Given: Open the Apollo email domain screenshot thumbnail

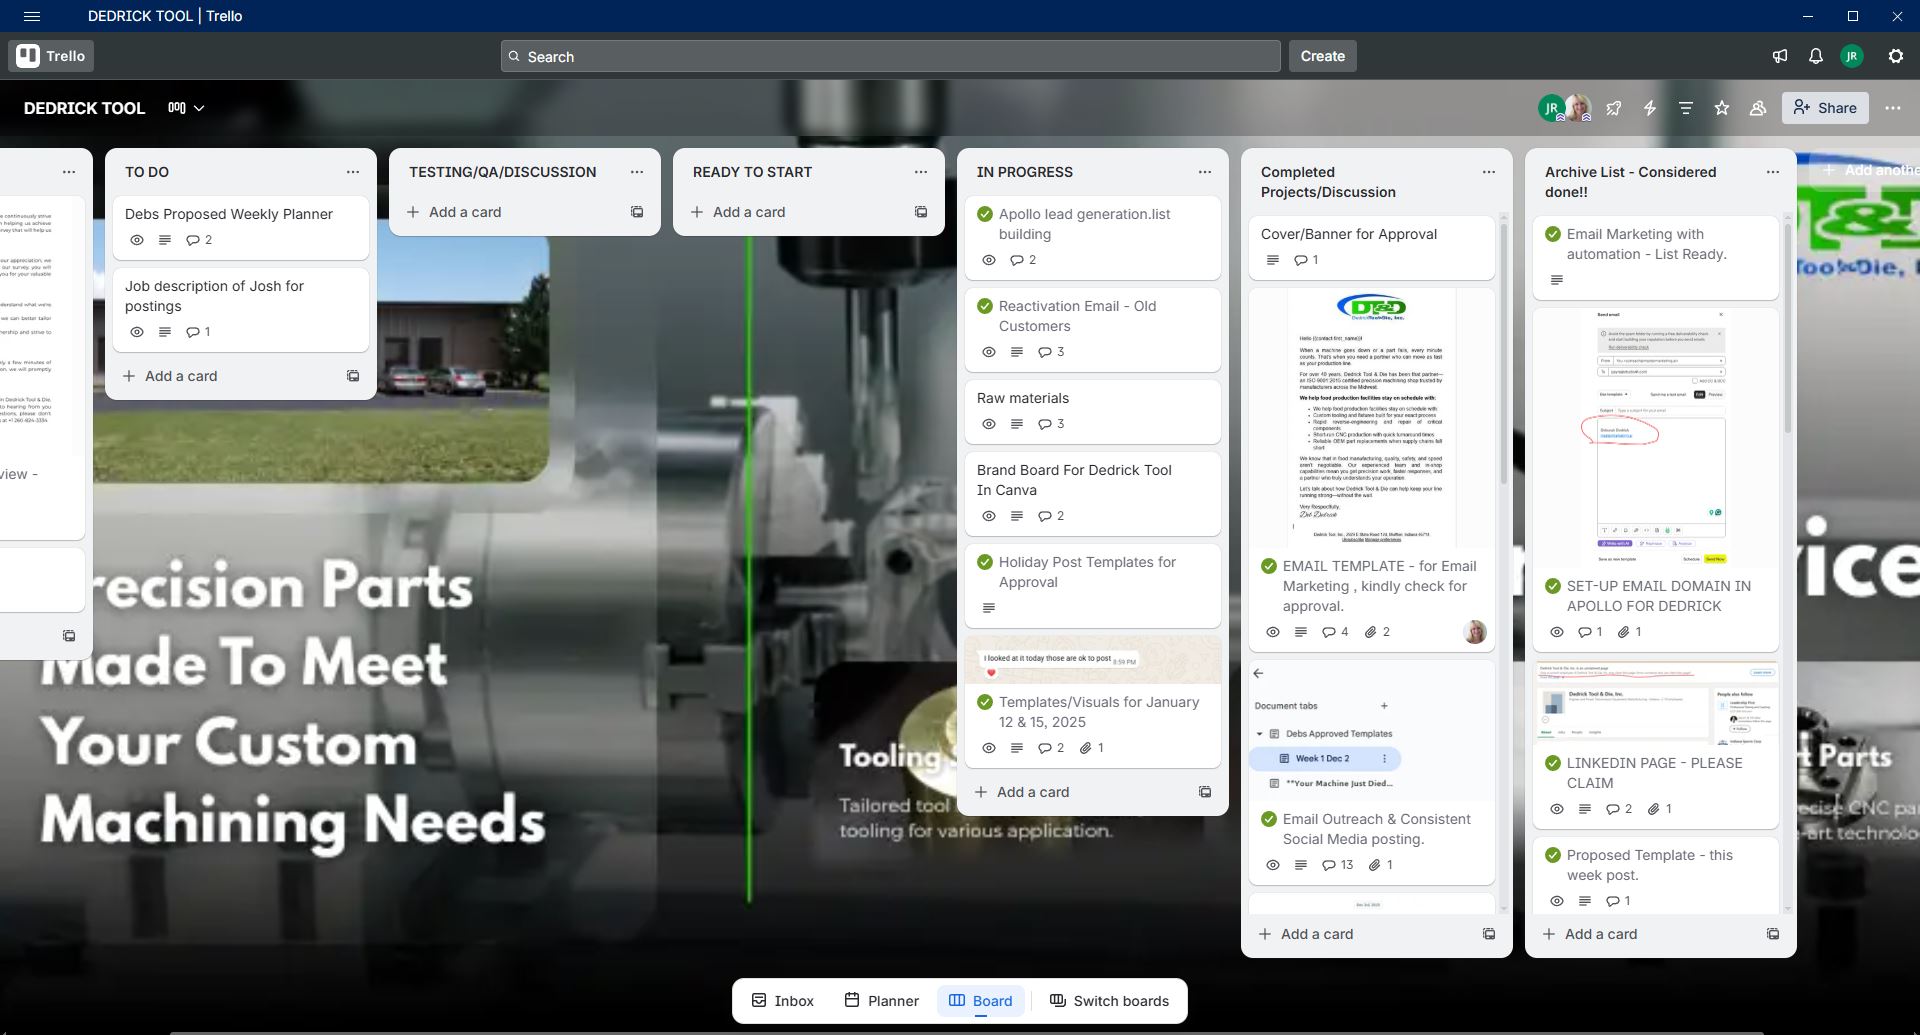Looking at the screenshot, I should tap(1656, 438).
